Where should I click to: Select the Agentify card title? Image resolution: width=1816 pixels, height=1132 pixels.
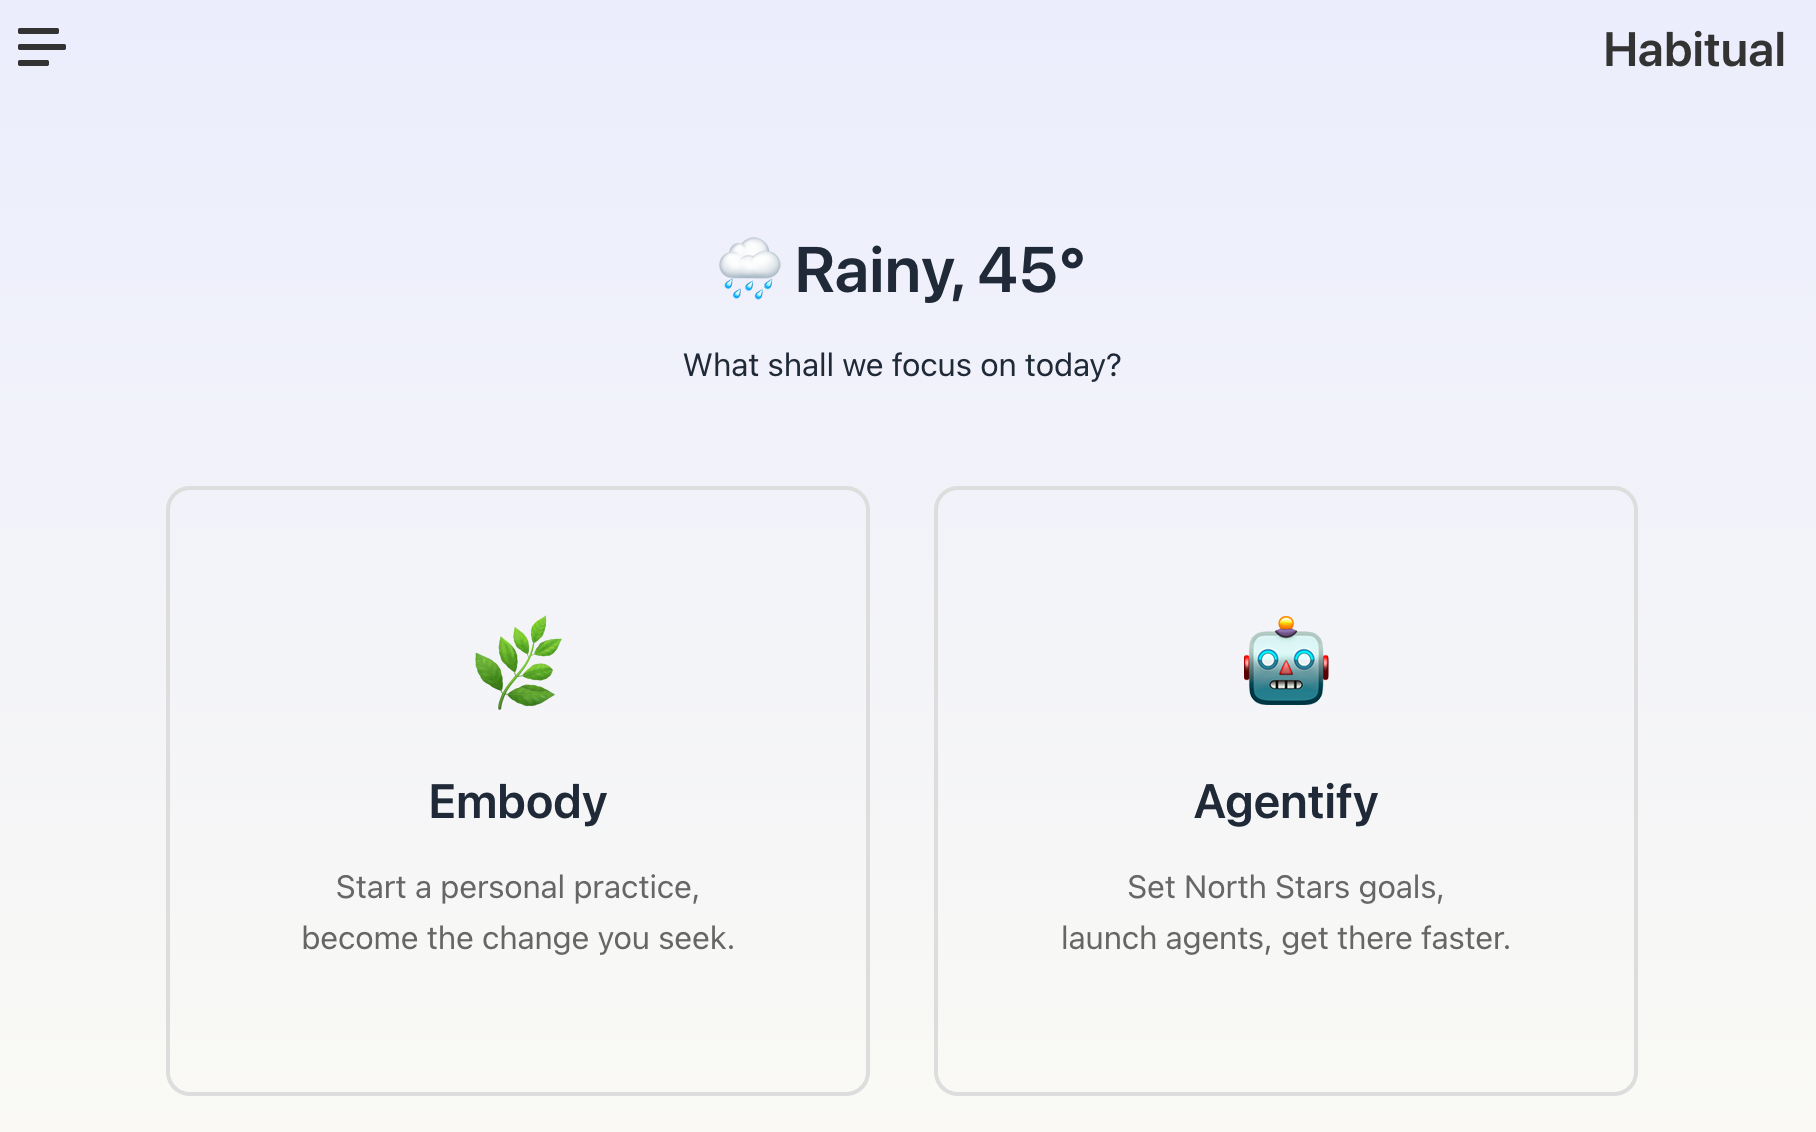tap(1286, 802)
